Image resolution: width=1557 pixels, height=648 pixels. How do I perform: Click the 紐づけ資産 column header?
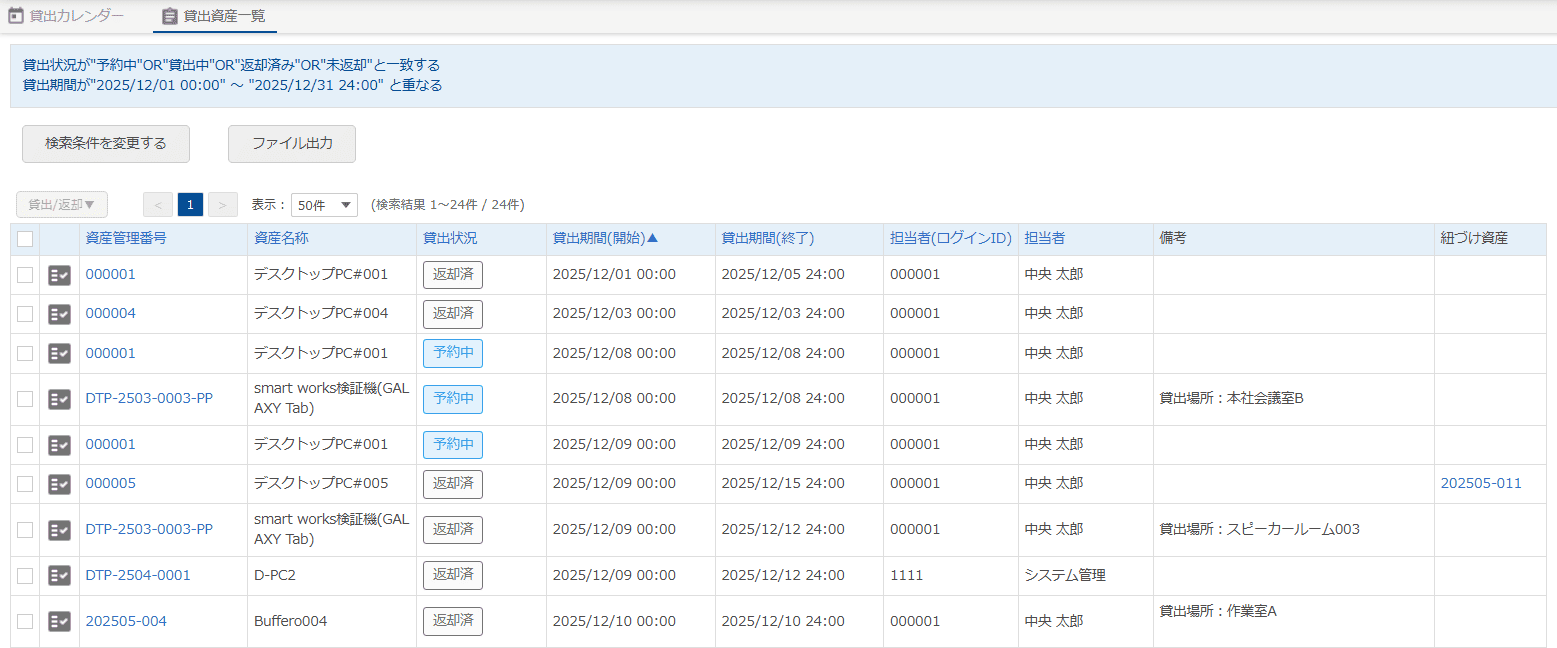[x=1474, y=239]
